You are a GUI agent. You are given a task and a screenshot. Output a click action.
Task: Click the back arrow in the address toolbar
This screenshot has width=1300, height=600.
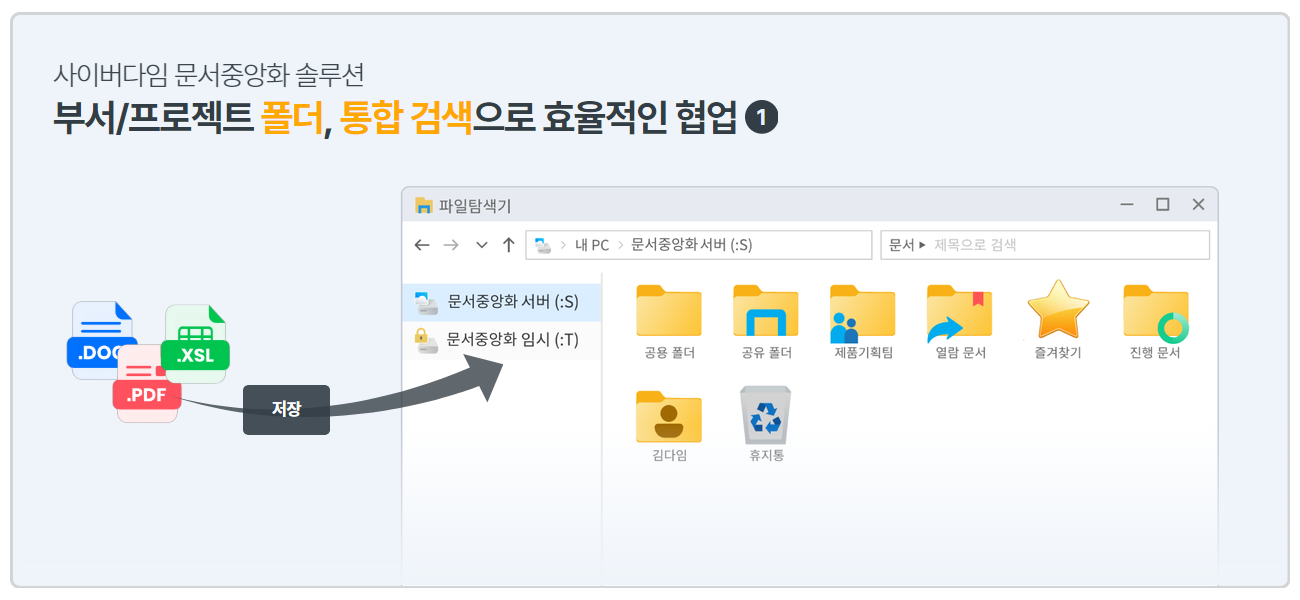coord(422,245)
